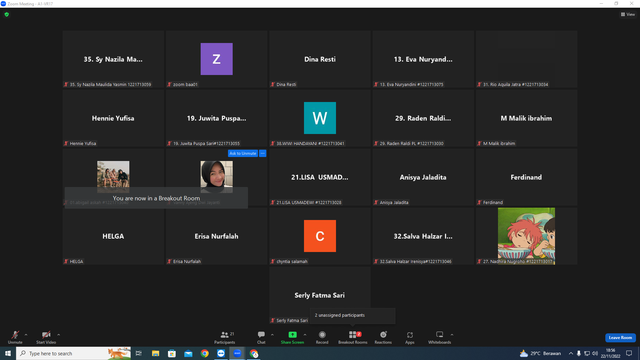The width and height of the screenshot is (640, 360).
Task: Open the first Google Chrome taskbar icon
Action: click(204, 353)
